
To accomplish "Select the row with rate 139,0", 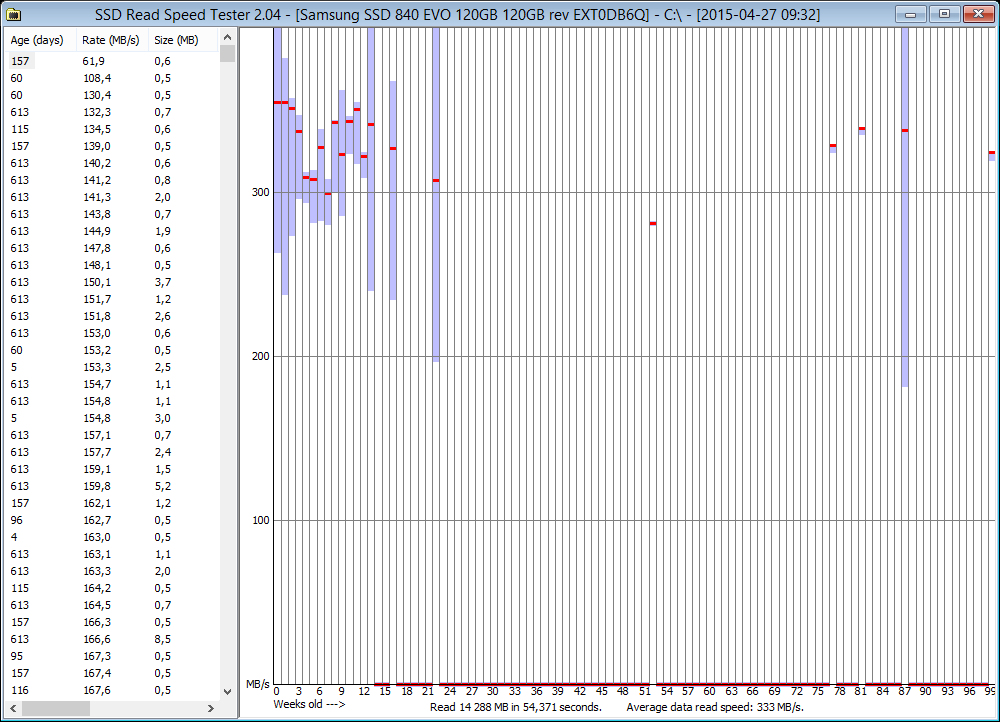I will [x=112, y=146].
